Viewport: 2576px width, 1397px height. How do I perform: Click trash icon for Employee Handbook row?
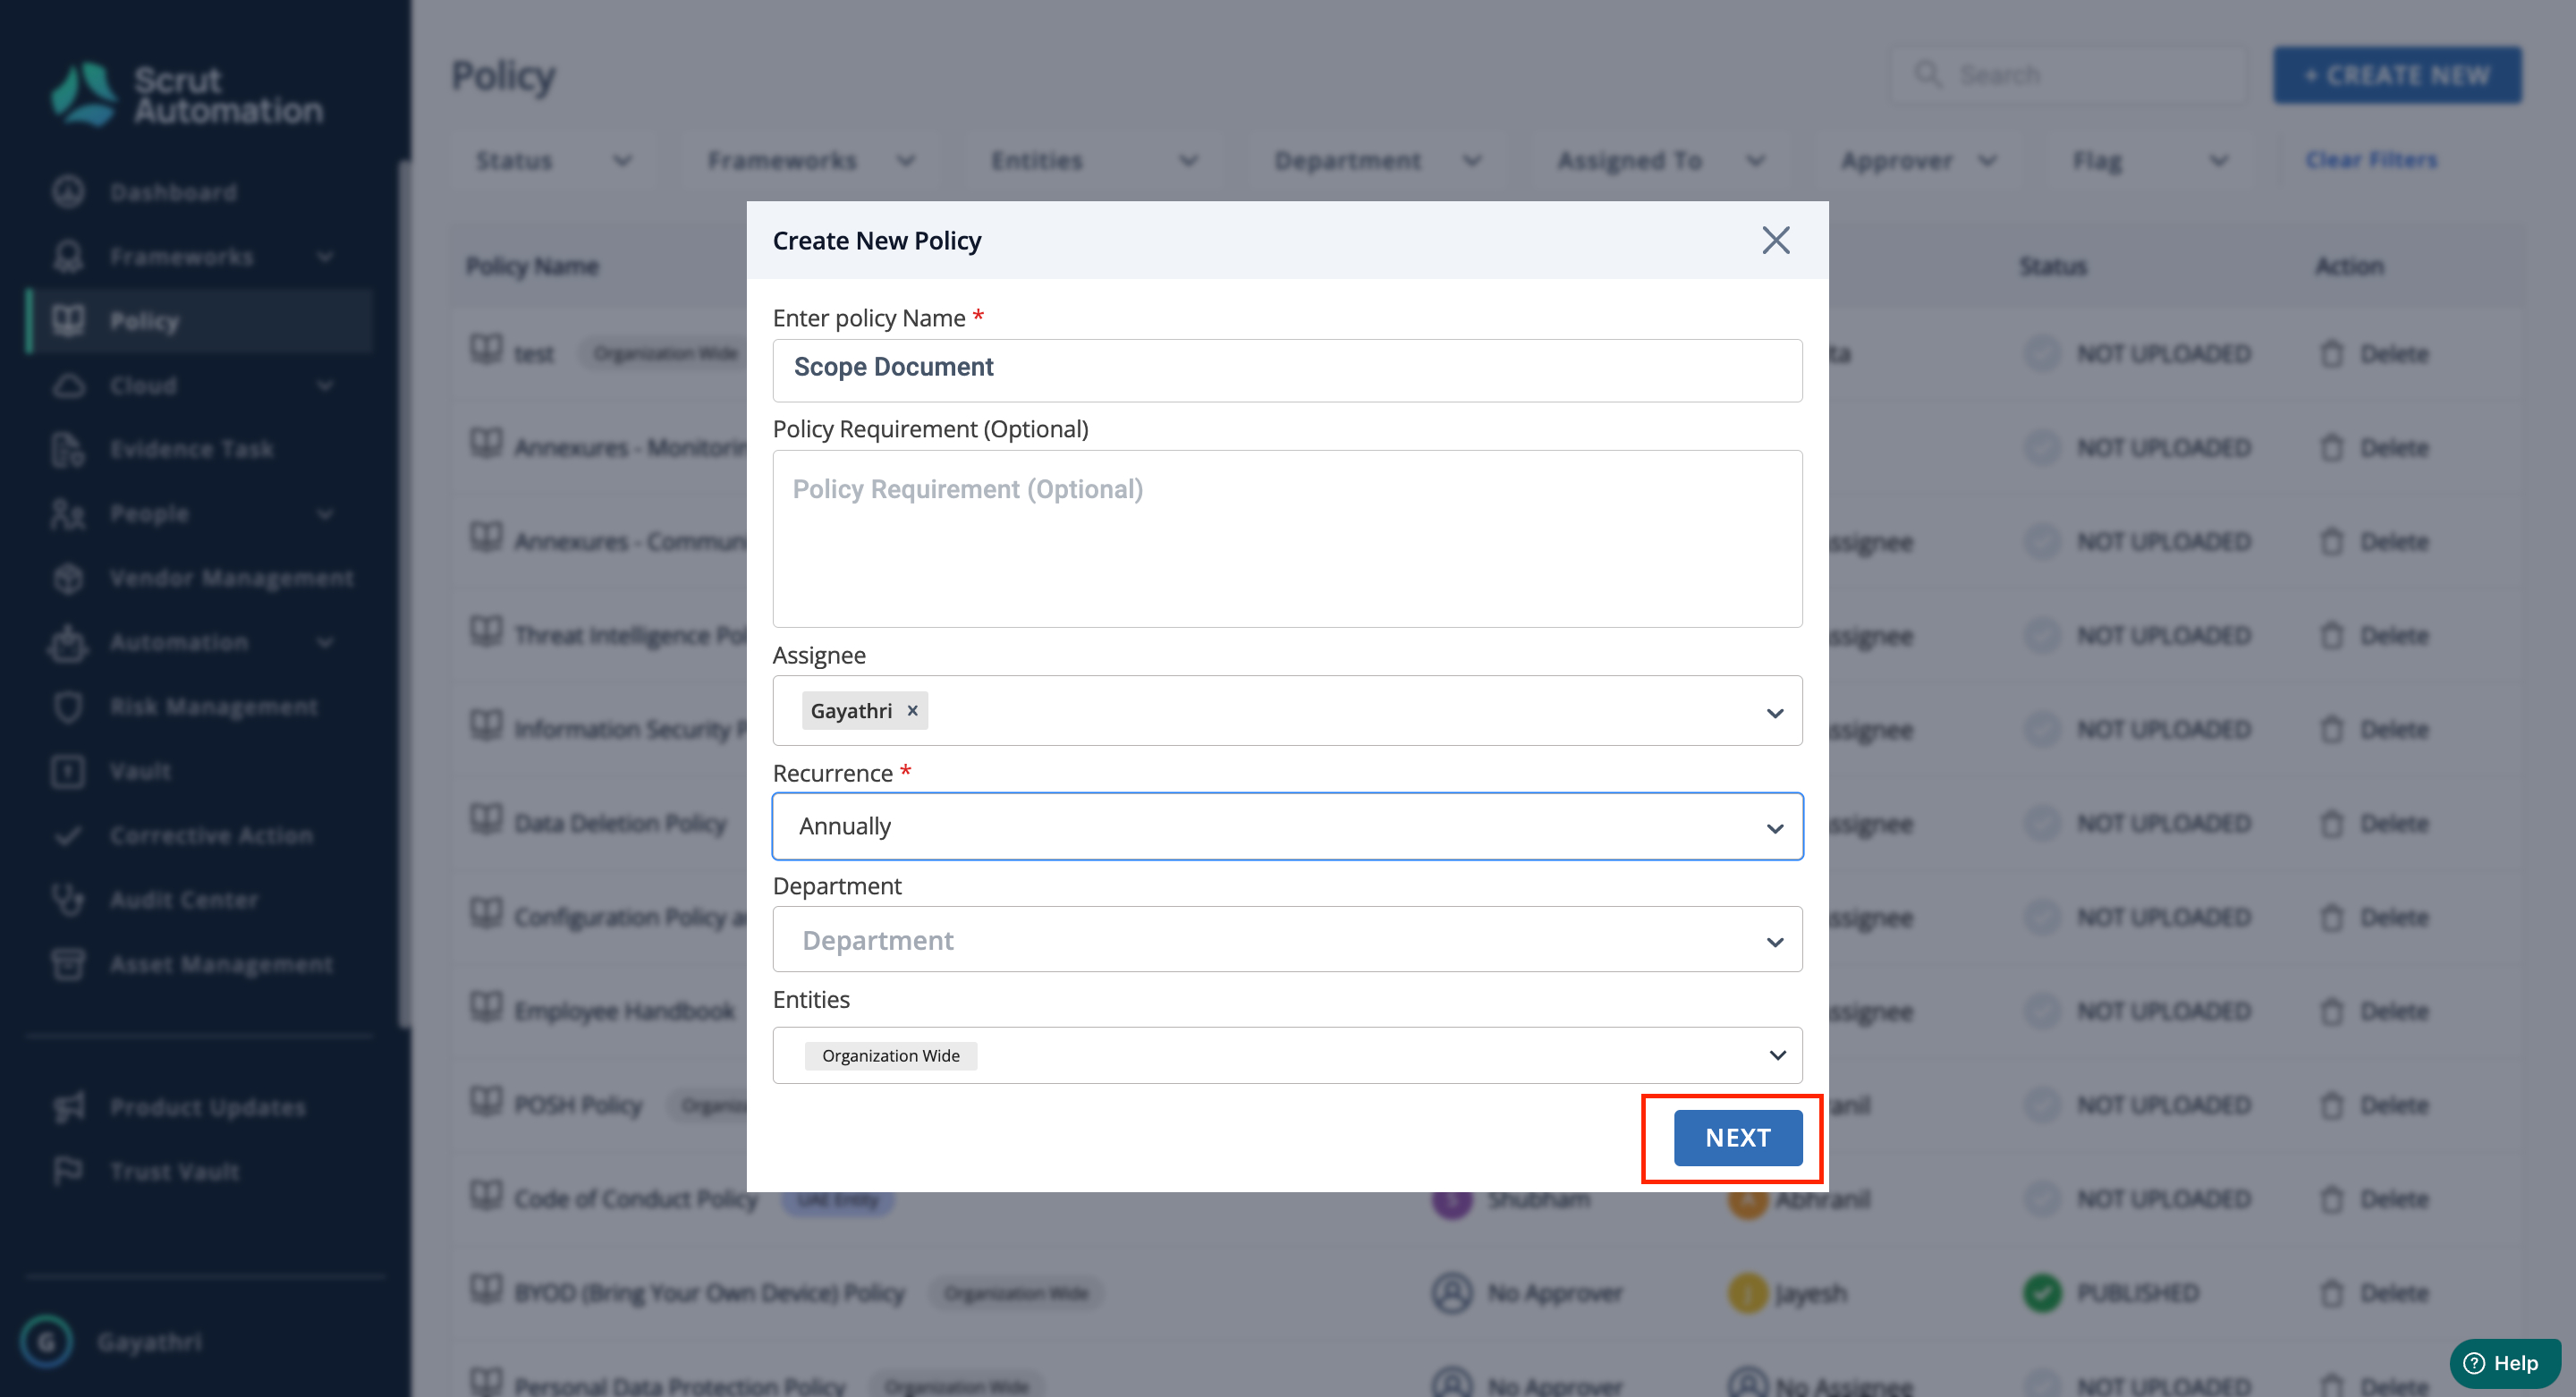point(2331,1011)
